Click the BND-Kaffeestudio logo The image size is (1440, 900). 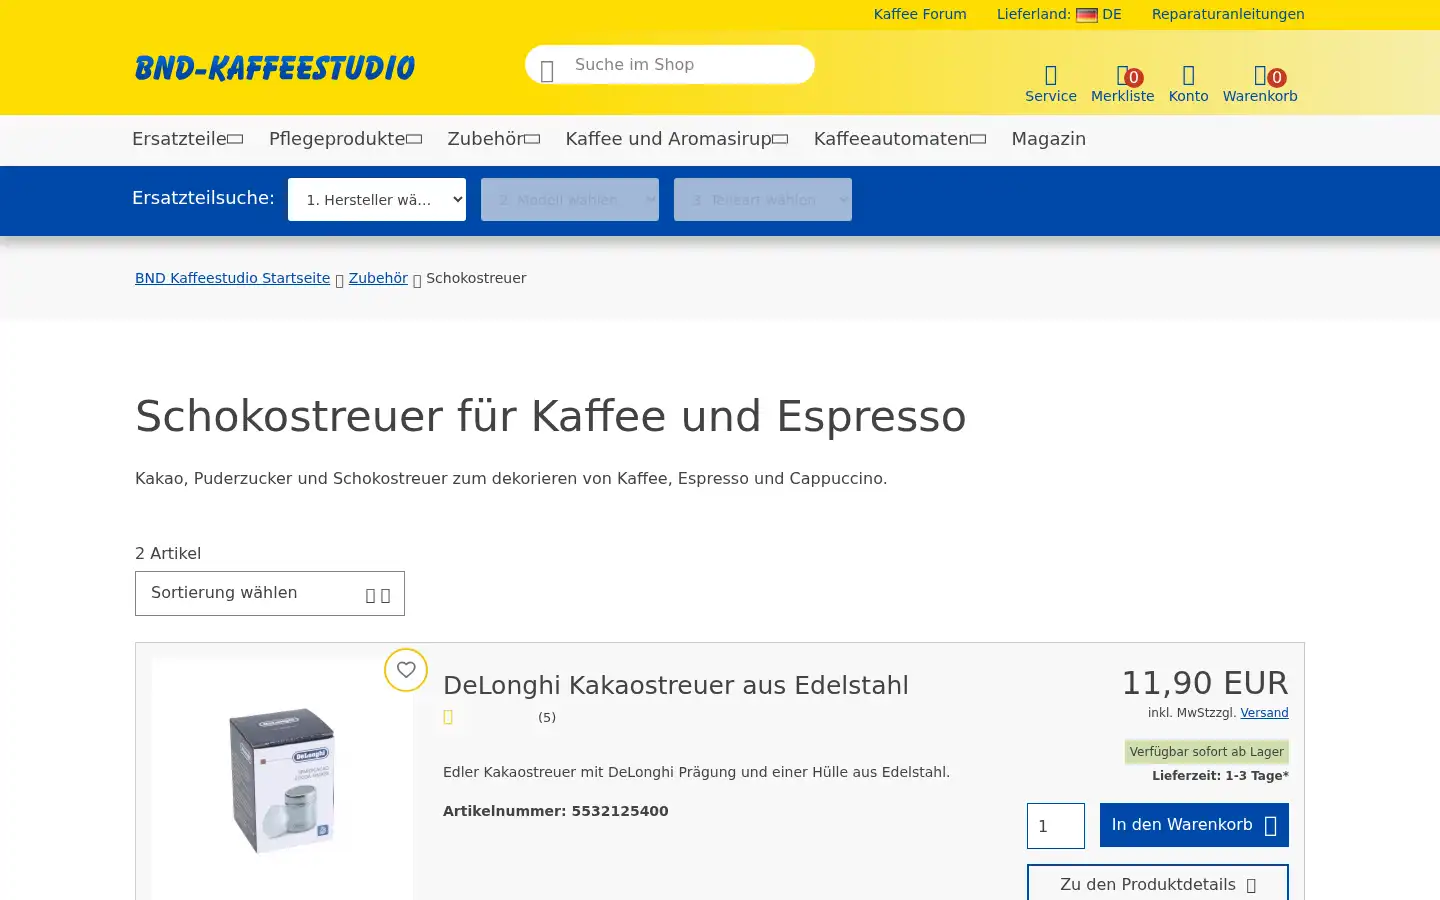pos(275,68)
